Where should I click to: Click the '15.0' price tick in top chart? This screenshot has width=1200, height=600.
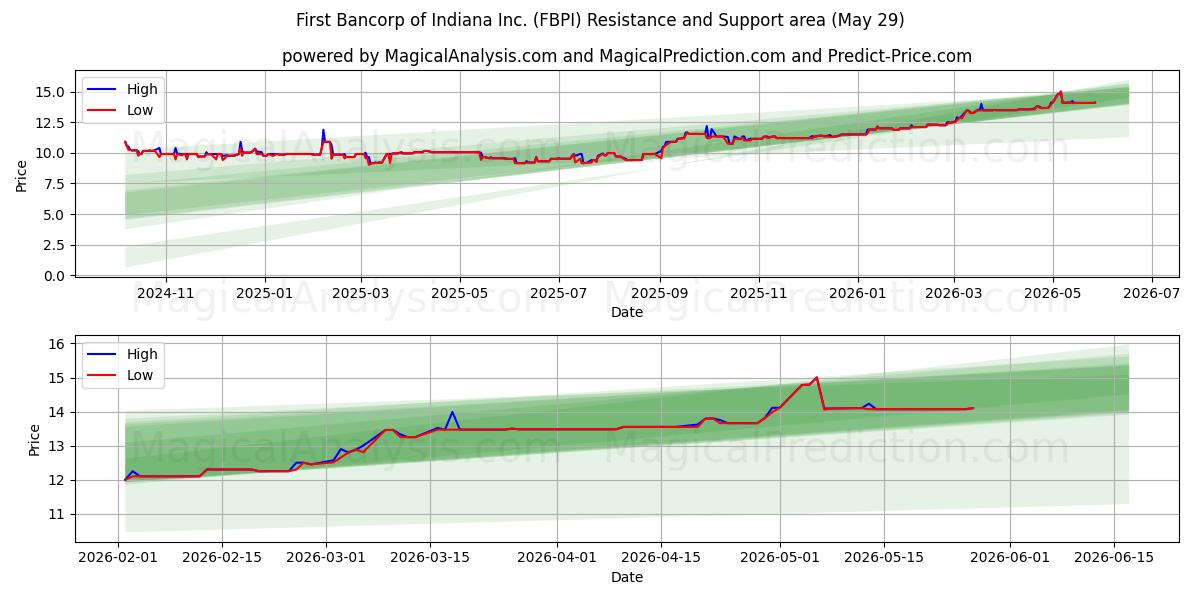pyautogui.click(x=52, y=92)
